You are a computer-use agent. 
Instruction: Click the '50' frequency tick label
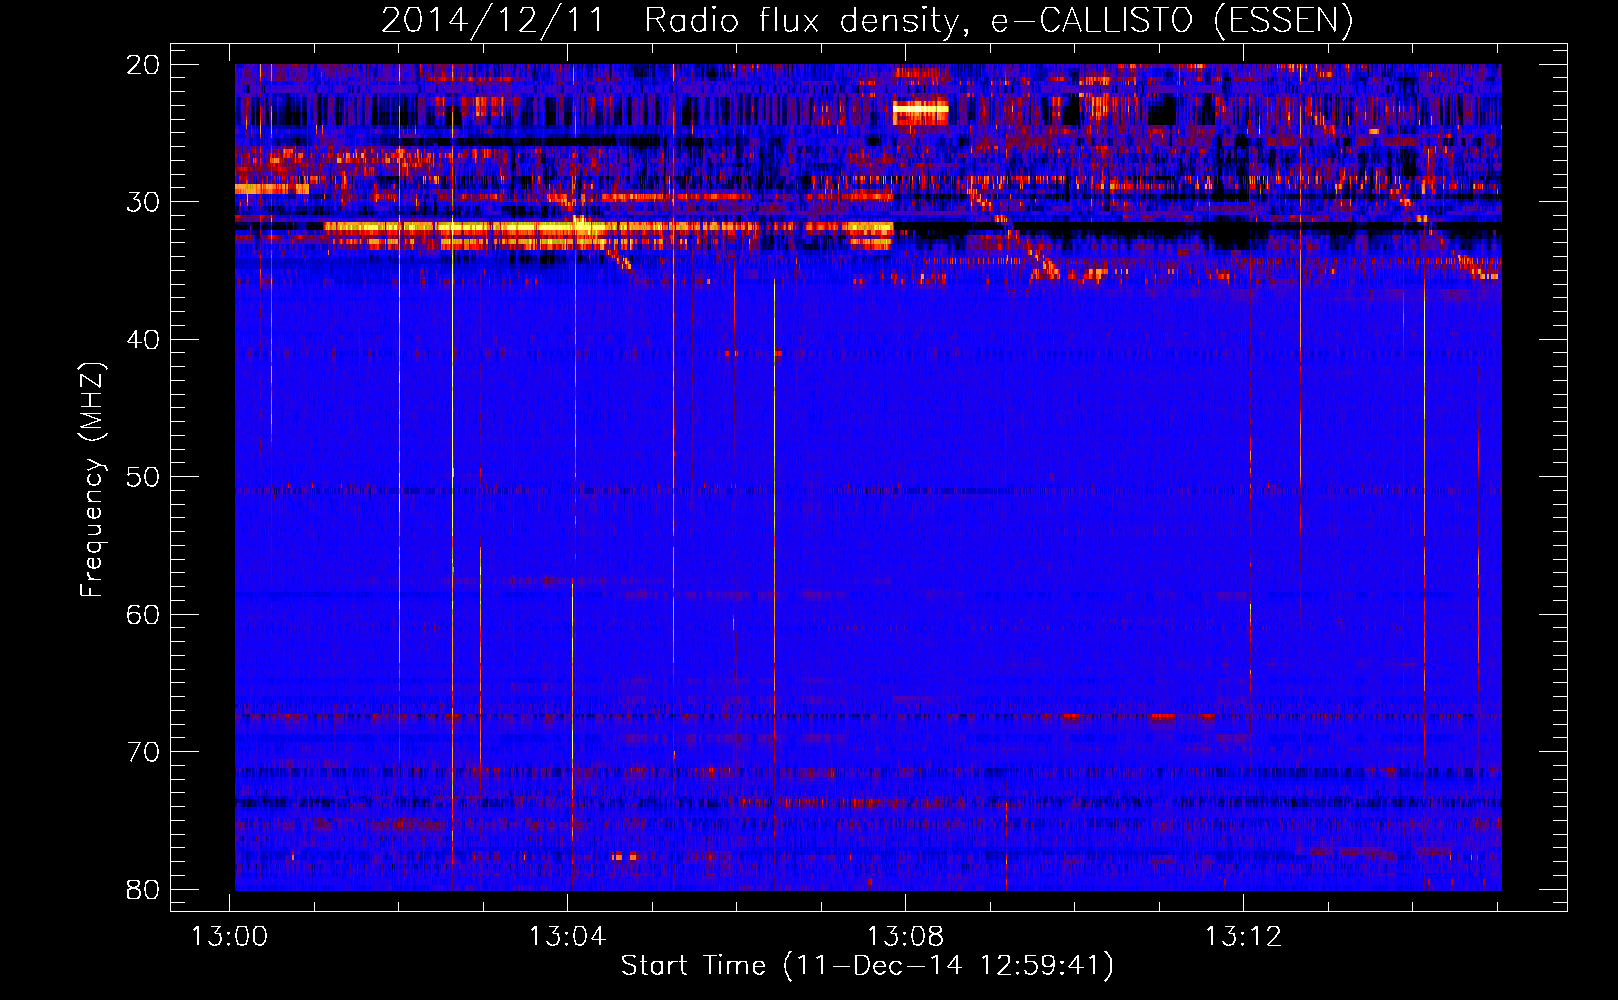[x=143, y=477]
